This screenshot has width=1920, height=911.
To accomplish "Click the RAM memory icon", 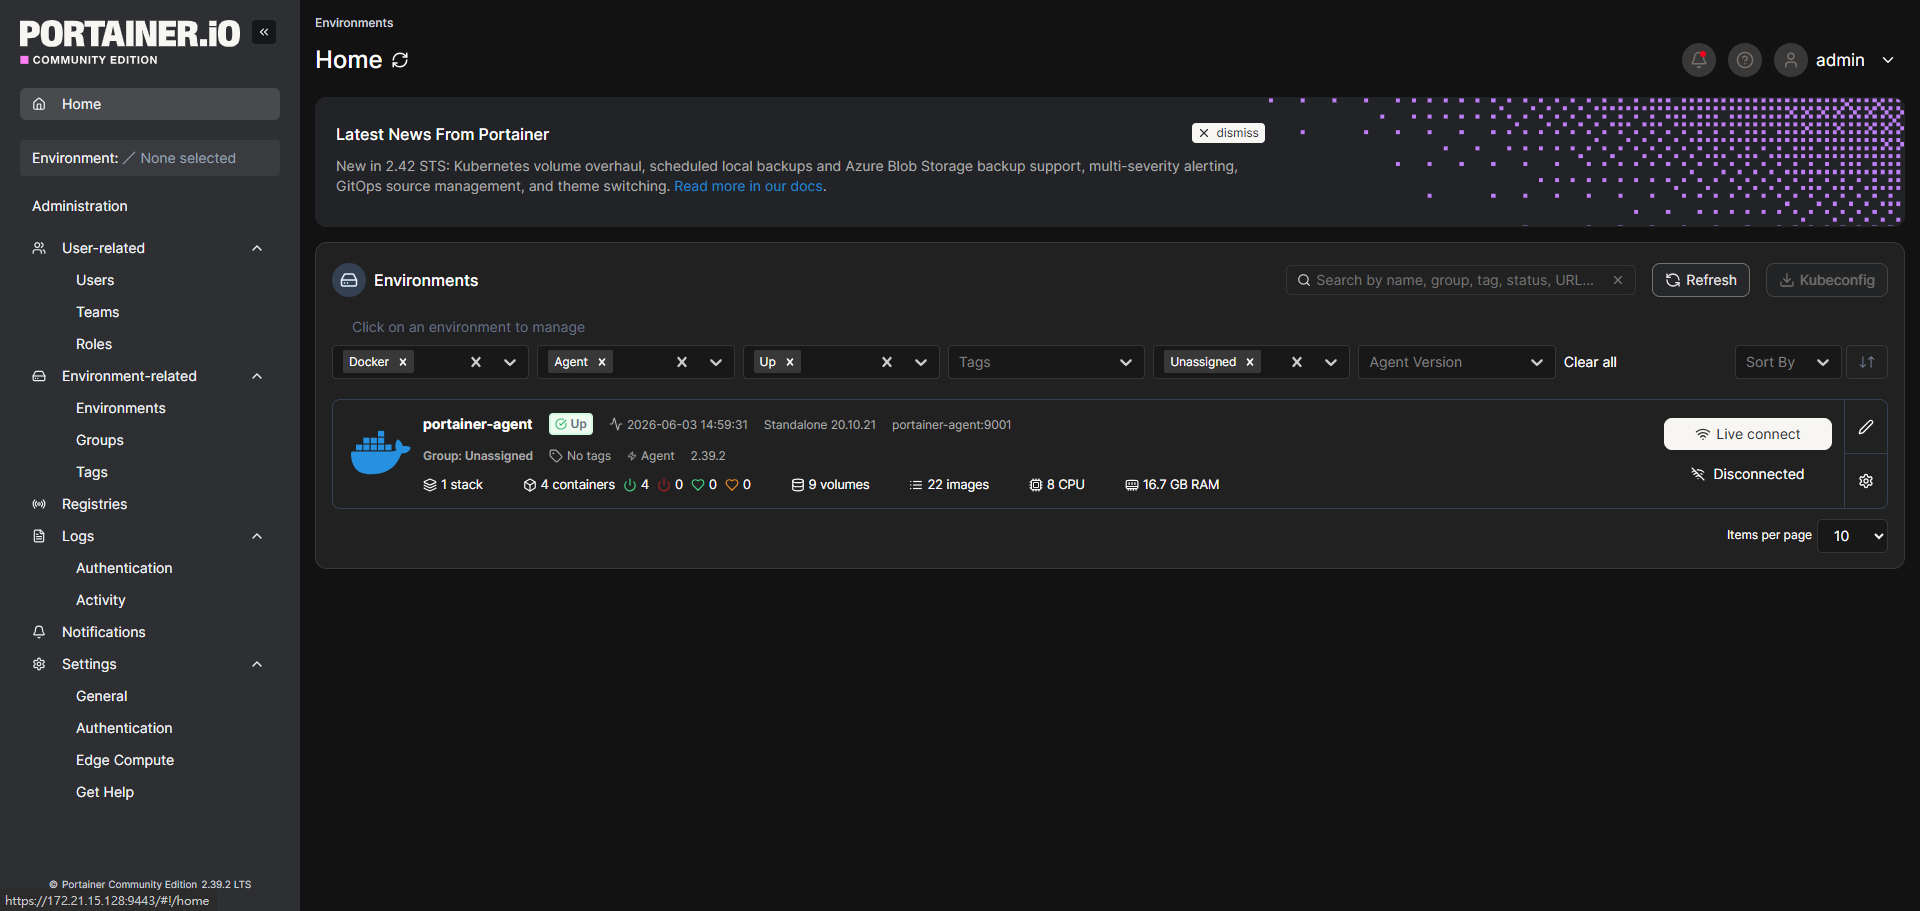I will pyautogui.click(x=1132, y=485).
